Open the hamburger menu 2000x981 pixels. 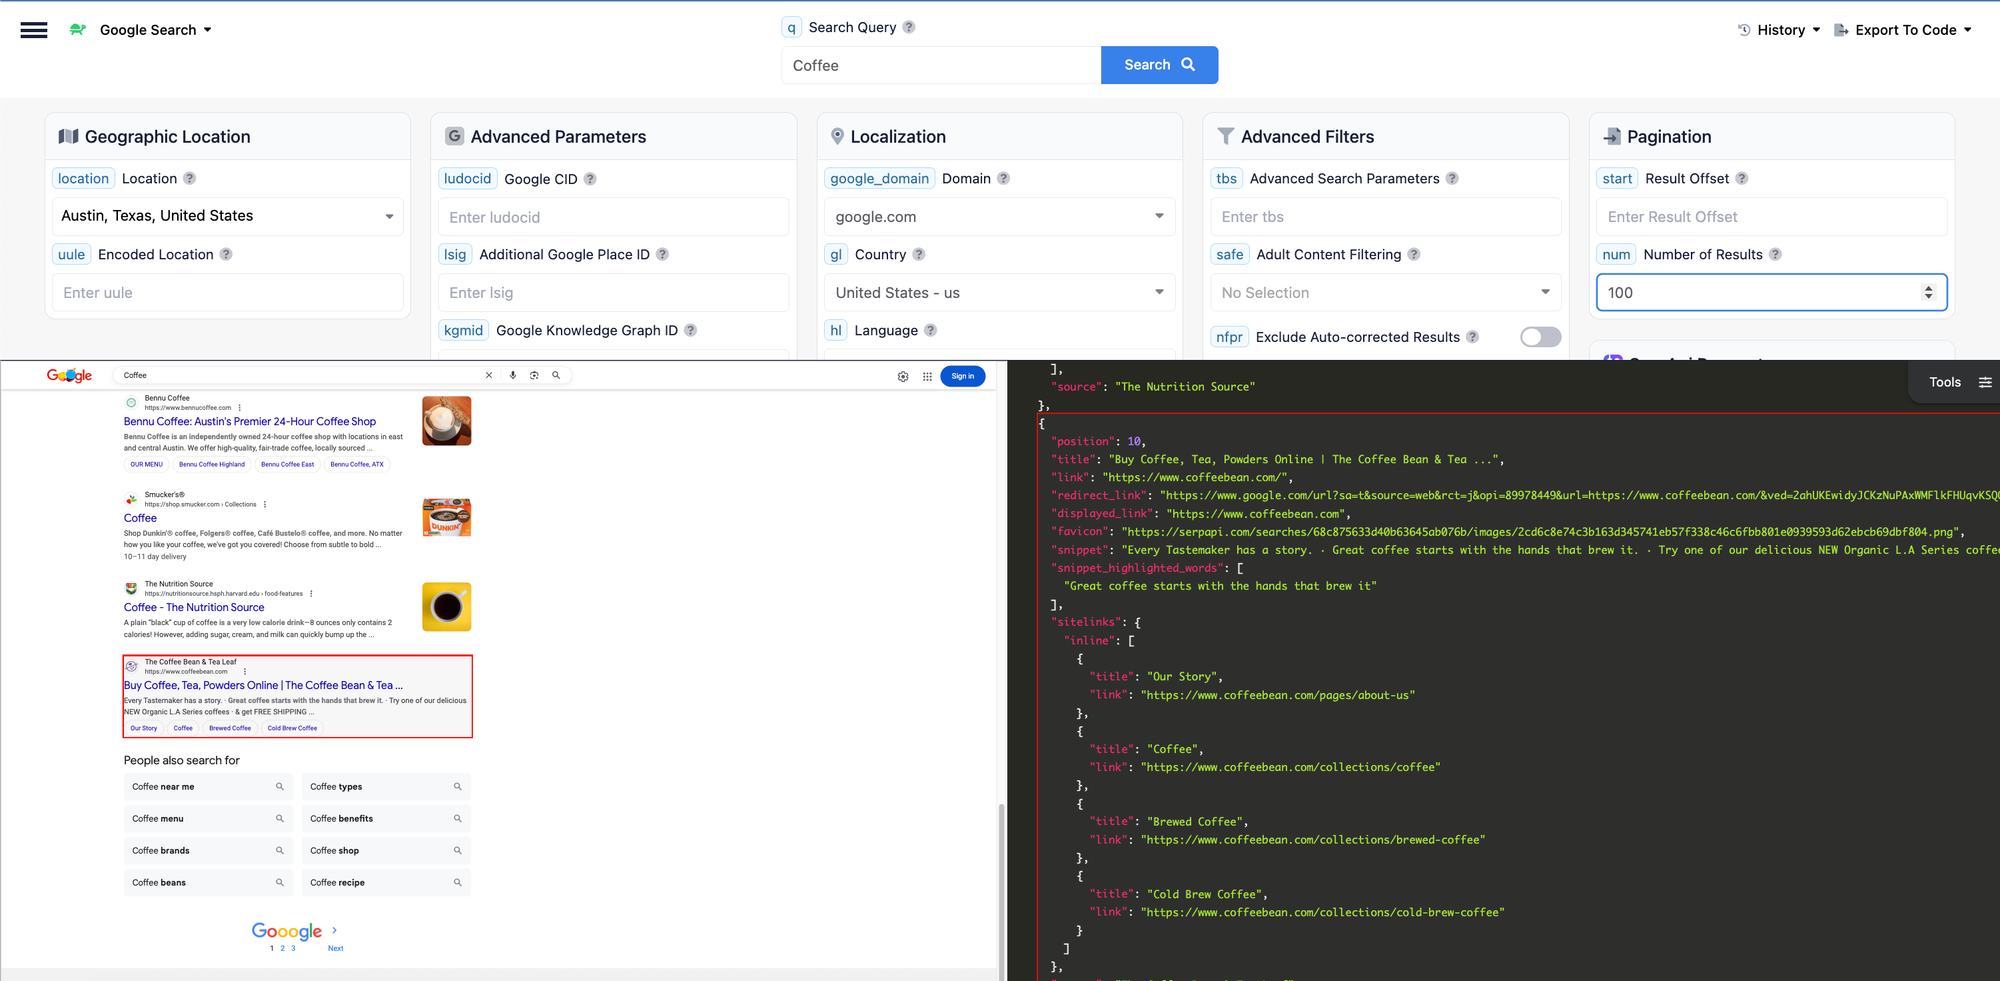(34, 30)
